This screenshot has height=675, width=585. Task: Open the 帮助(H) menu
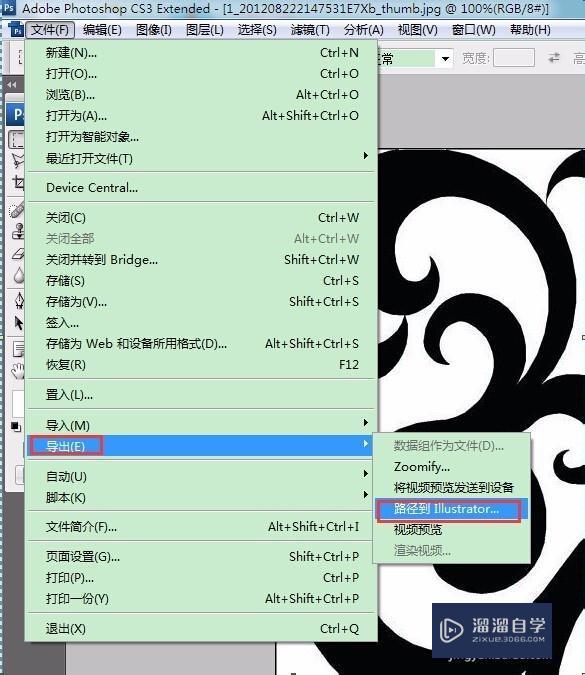[x=530, y=30]
